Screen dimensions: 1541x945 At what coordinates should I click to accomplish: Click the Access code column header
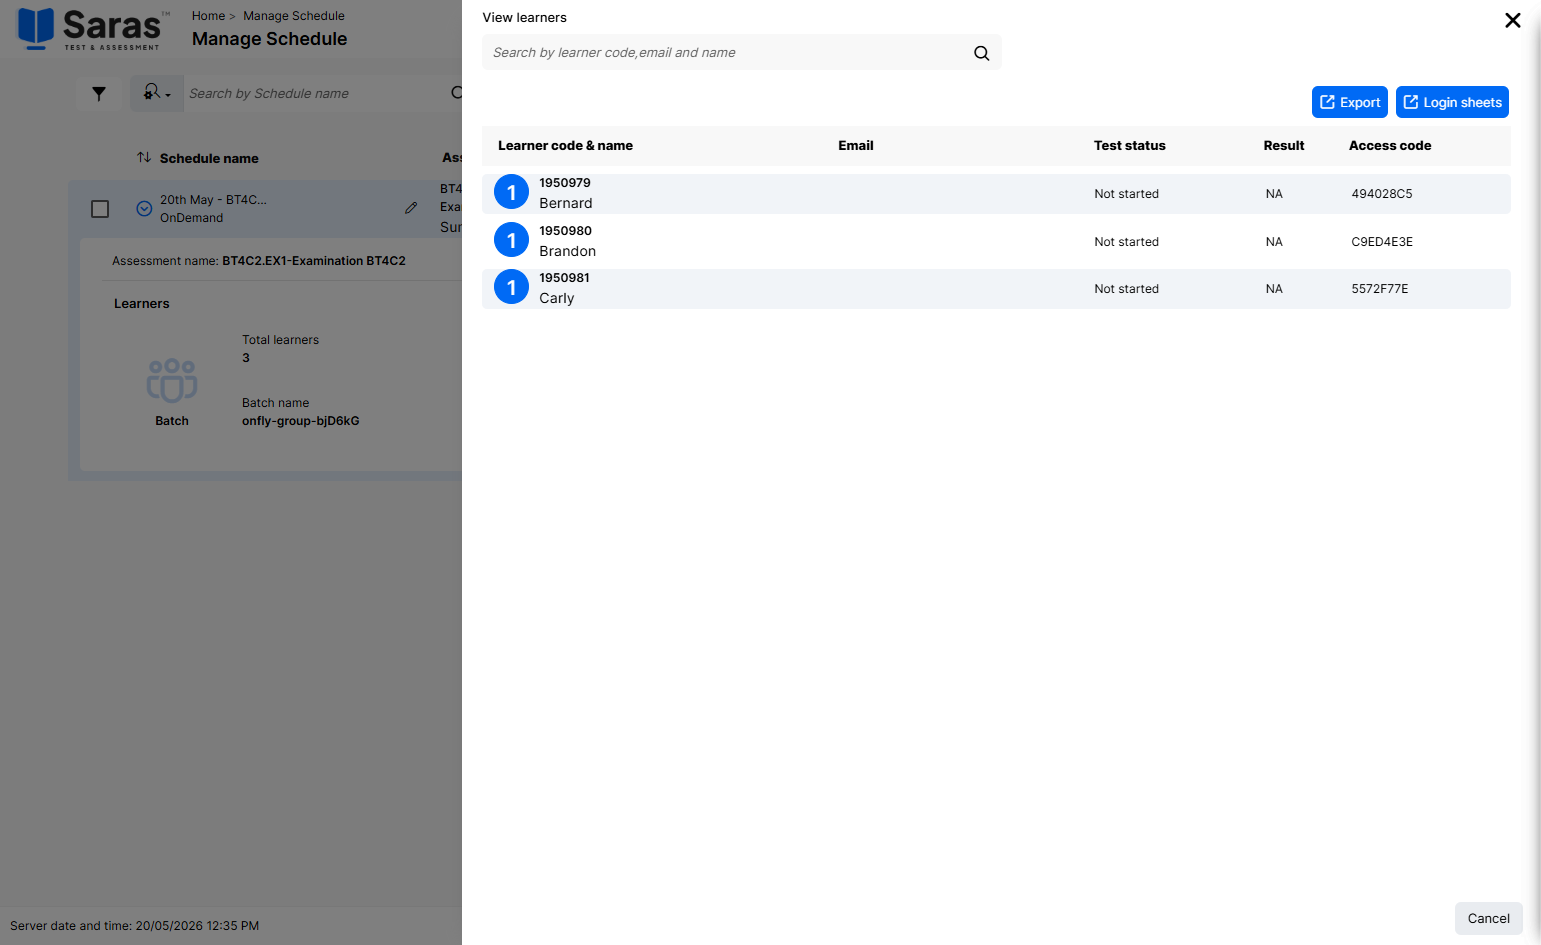1390,146
